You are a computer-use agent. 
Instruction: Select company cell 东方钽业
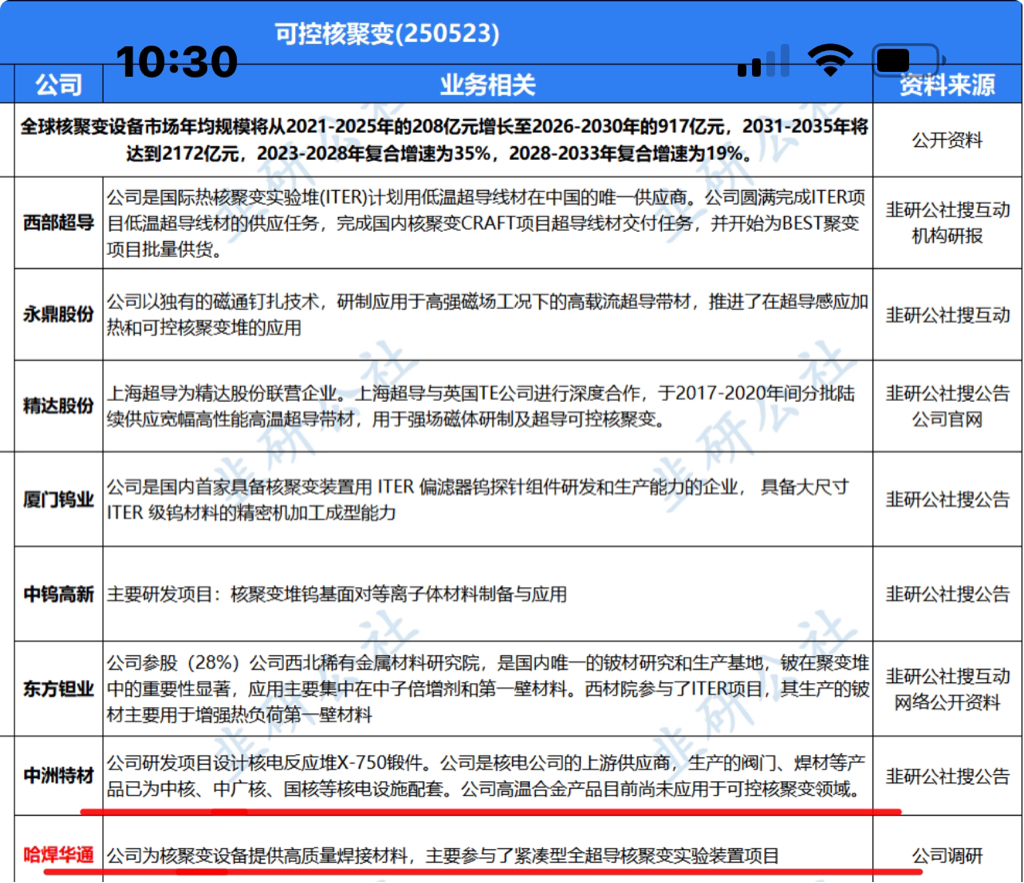tap(59, 689)
